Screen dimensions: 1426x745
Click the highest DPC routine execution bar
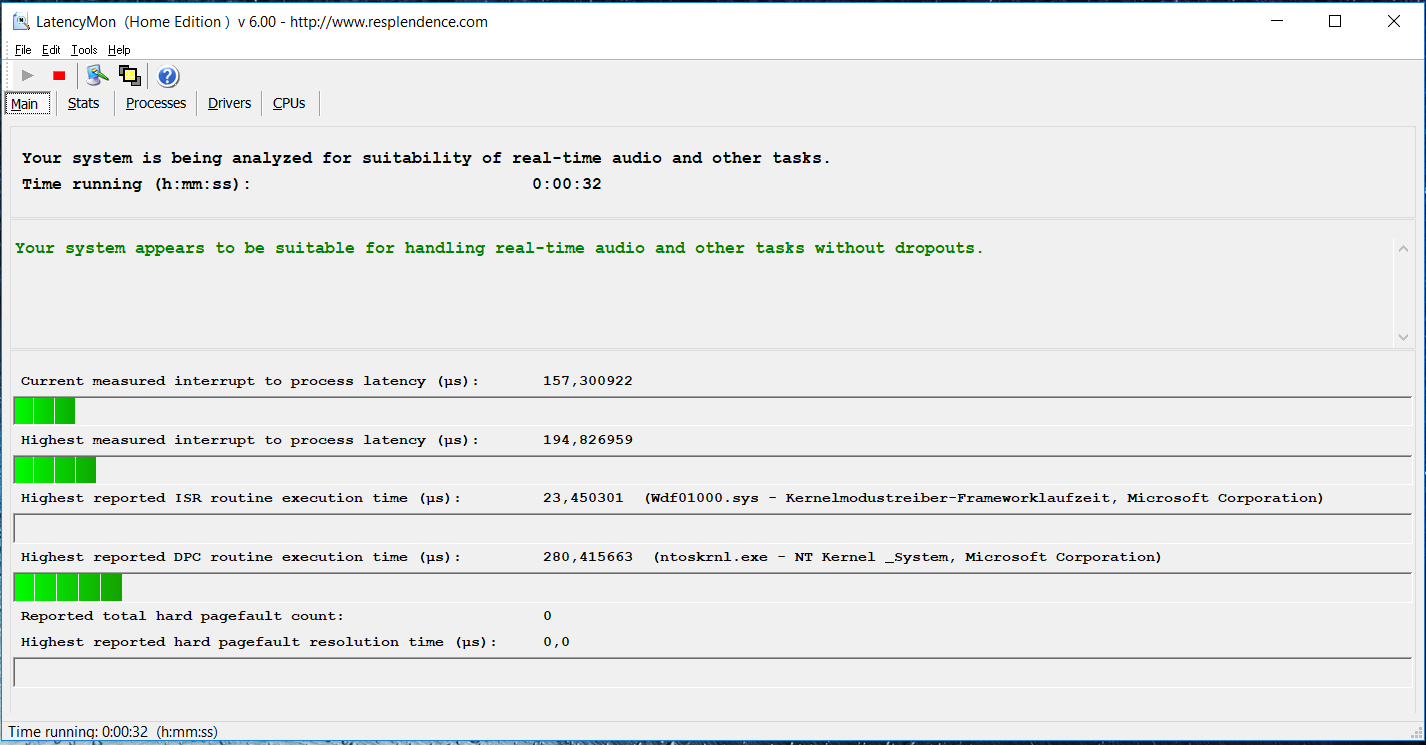(x=68, y=587)
